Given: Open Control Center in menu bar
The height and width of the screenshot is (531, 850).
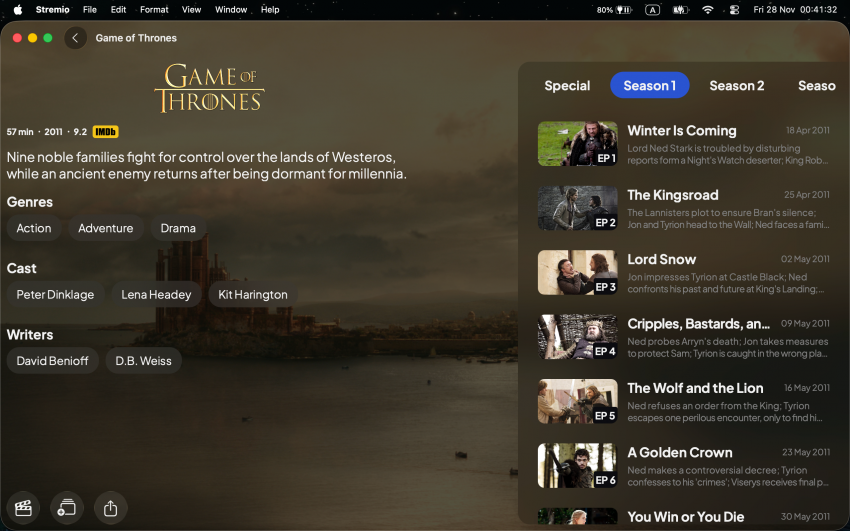Looking at the screenshot, I should [734, 10].
